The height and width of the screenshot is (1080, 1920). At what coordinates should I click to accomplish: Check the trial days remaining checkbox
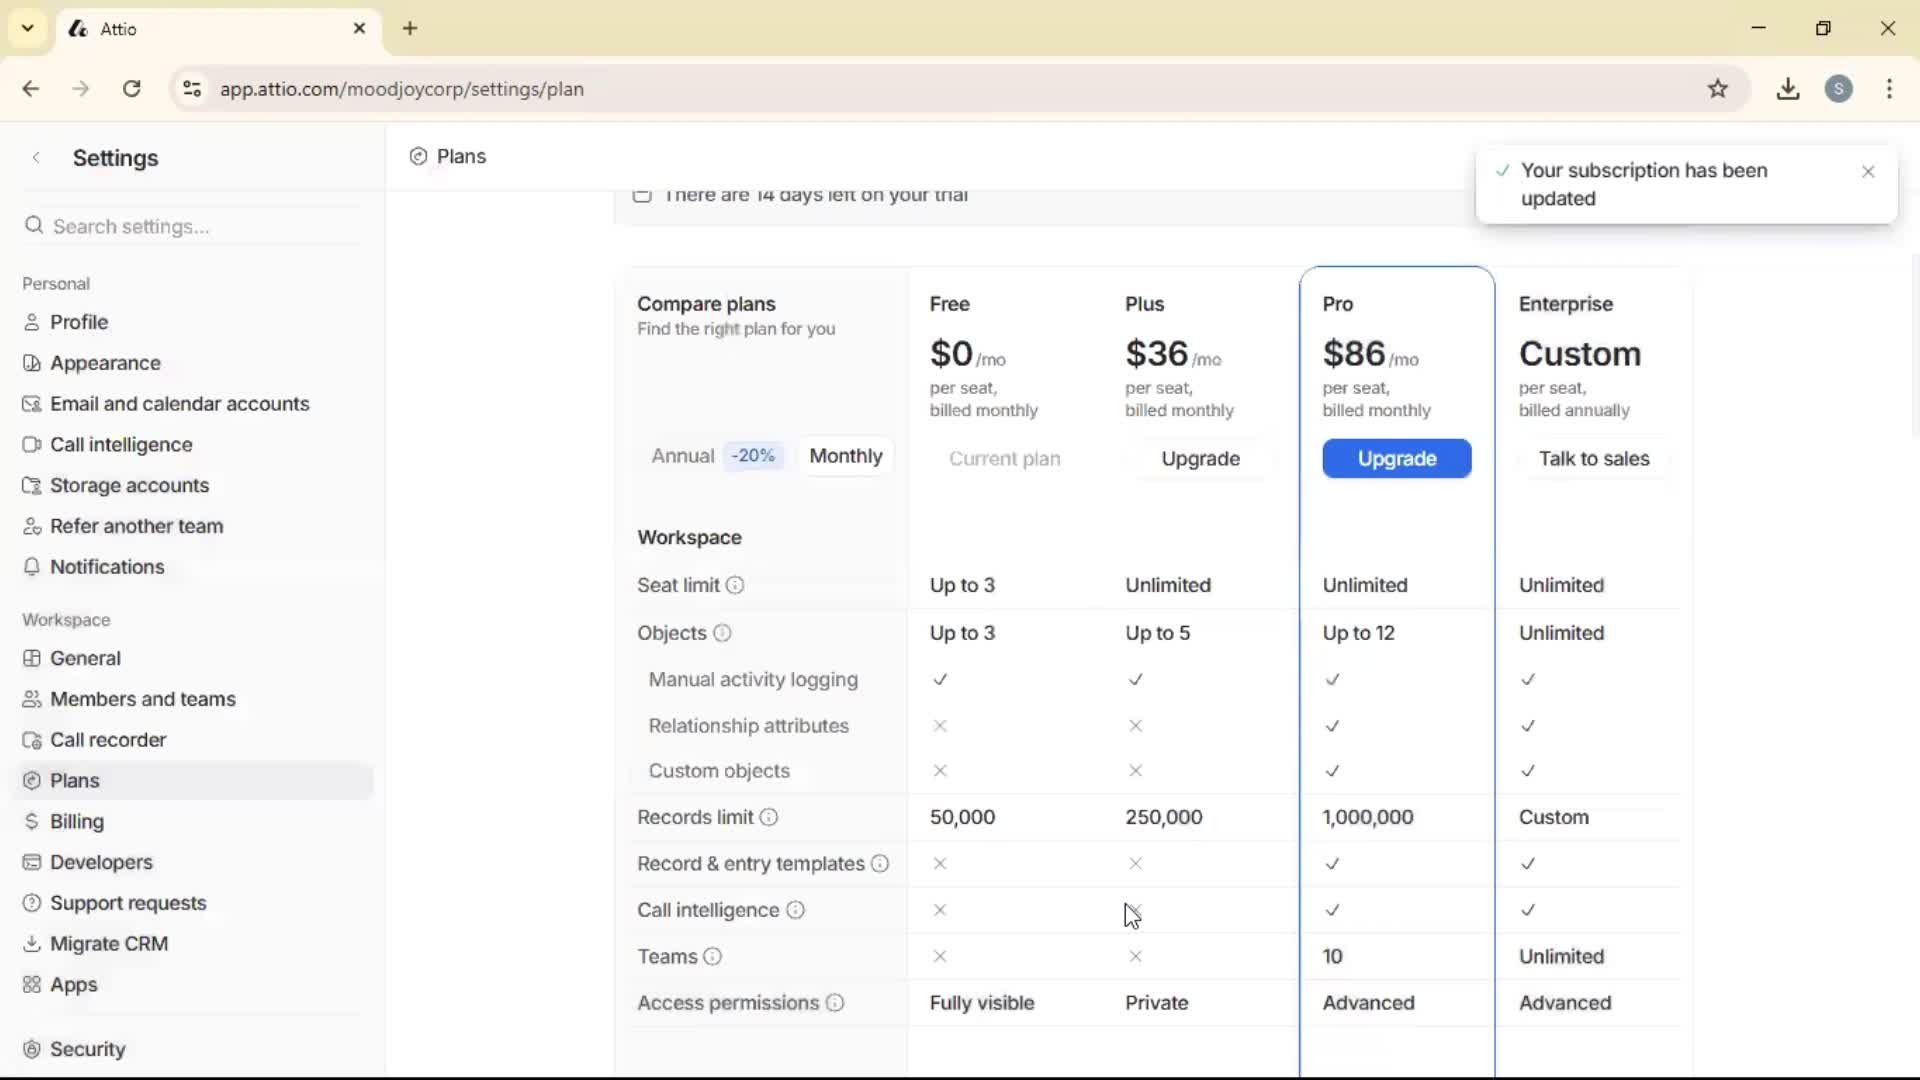click(643, 196)
